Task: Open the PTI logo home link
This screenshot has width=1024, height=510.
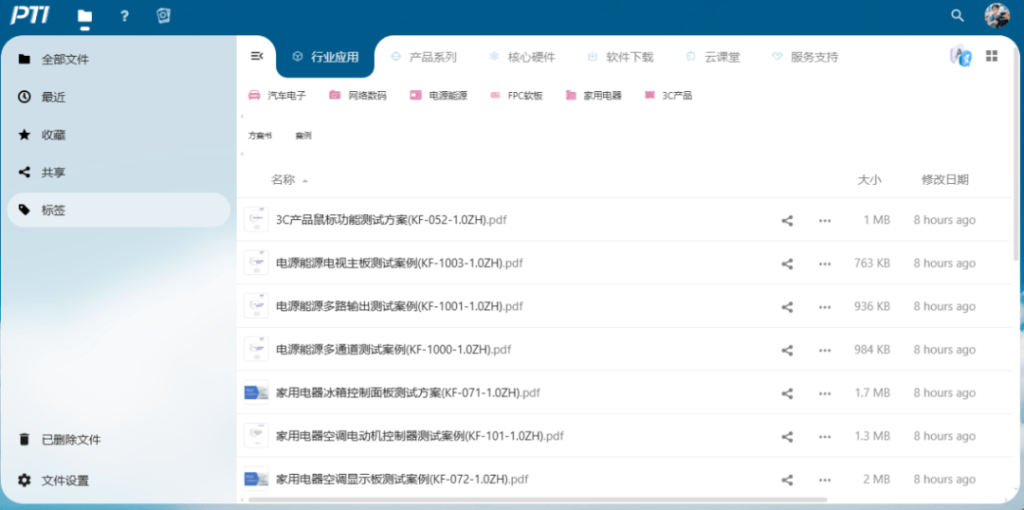Action: [30, 16]
